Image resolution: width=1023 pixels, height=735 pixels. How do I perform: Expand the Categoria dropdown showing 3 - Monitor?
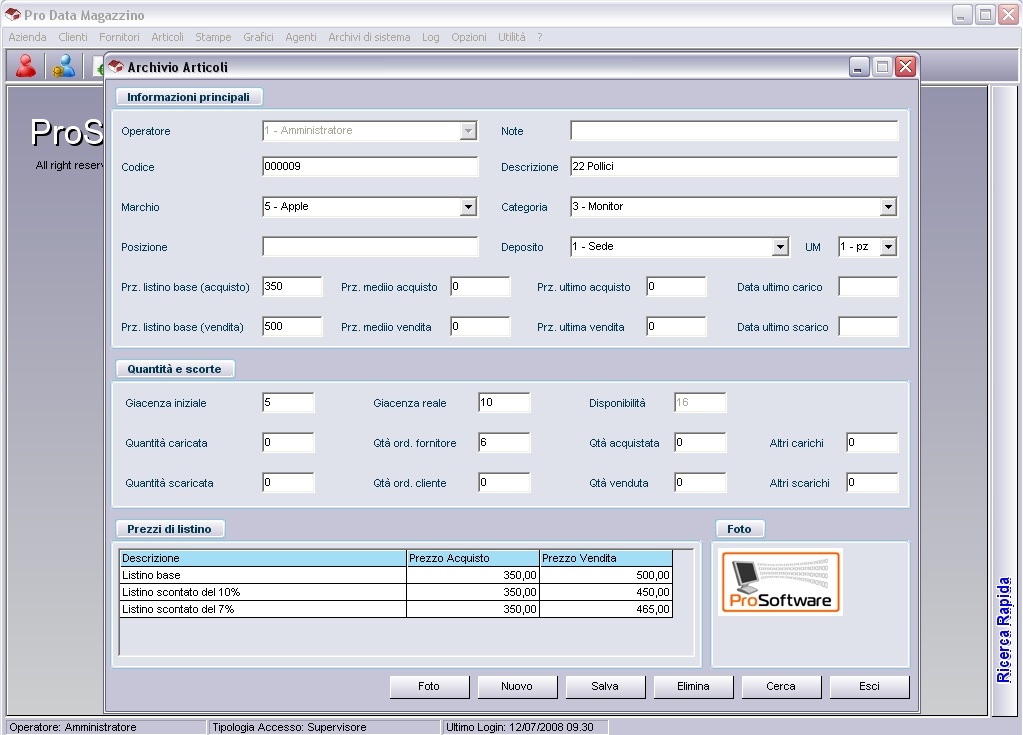886,207
